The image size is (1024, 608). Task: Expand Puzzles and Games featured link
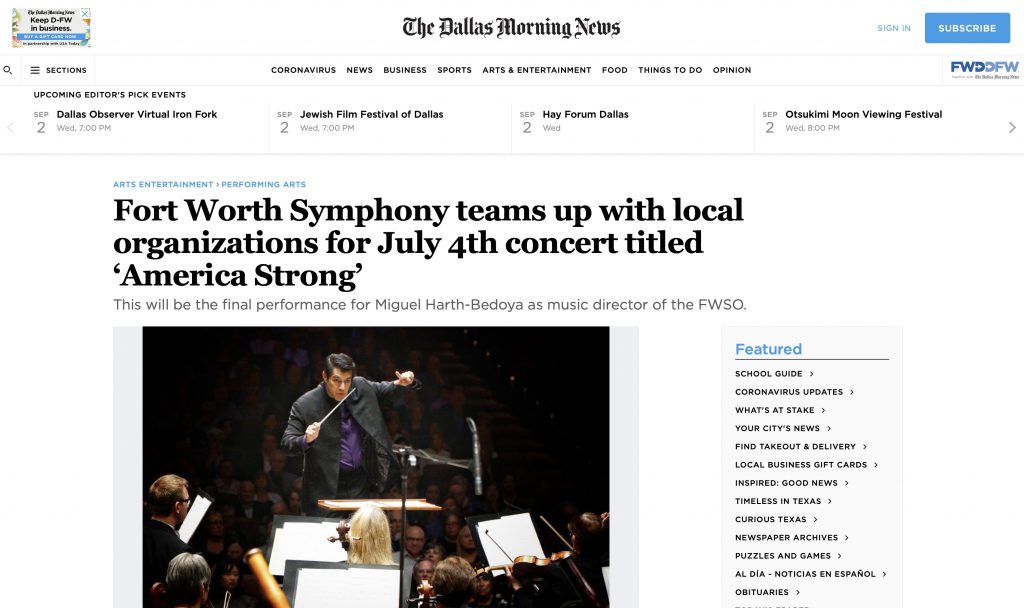pos(788,556)
